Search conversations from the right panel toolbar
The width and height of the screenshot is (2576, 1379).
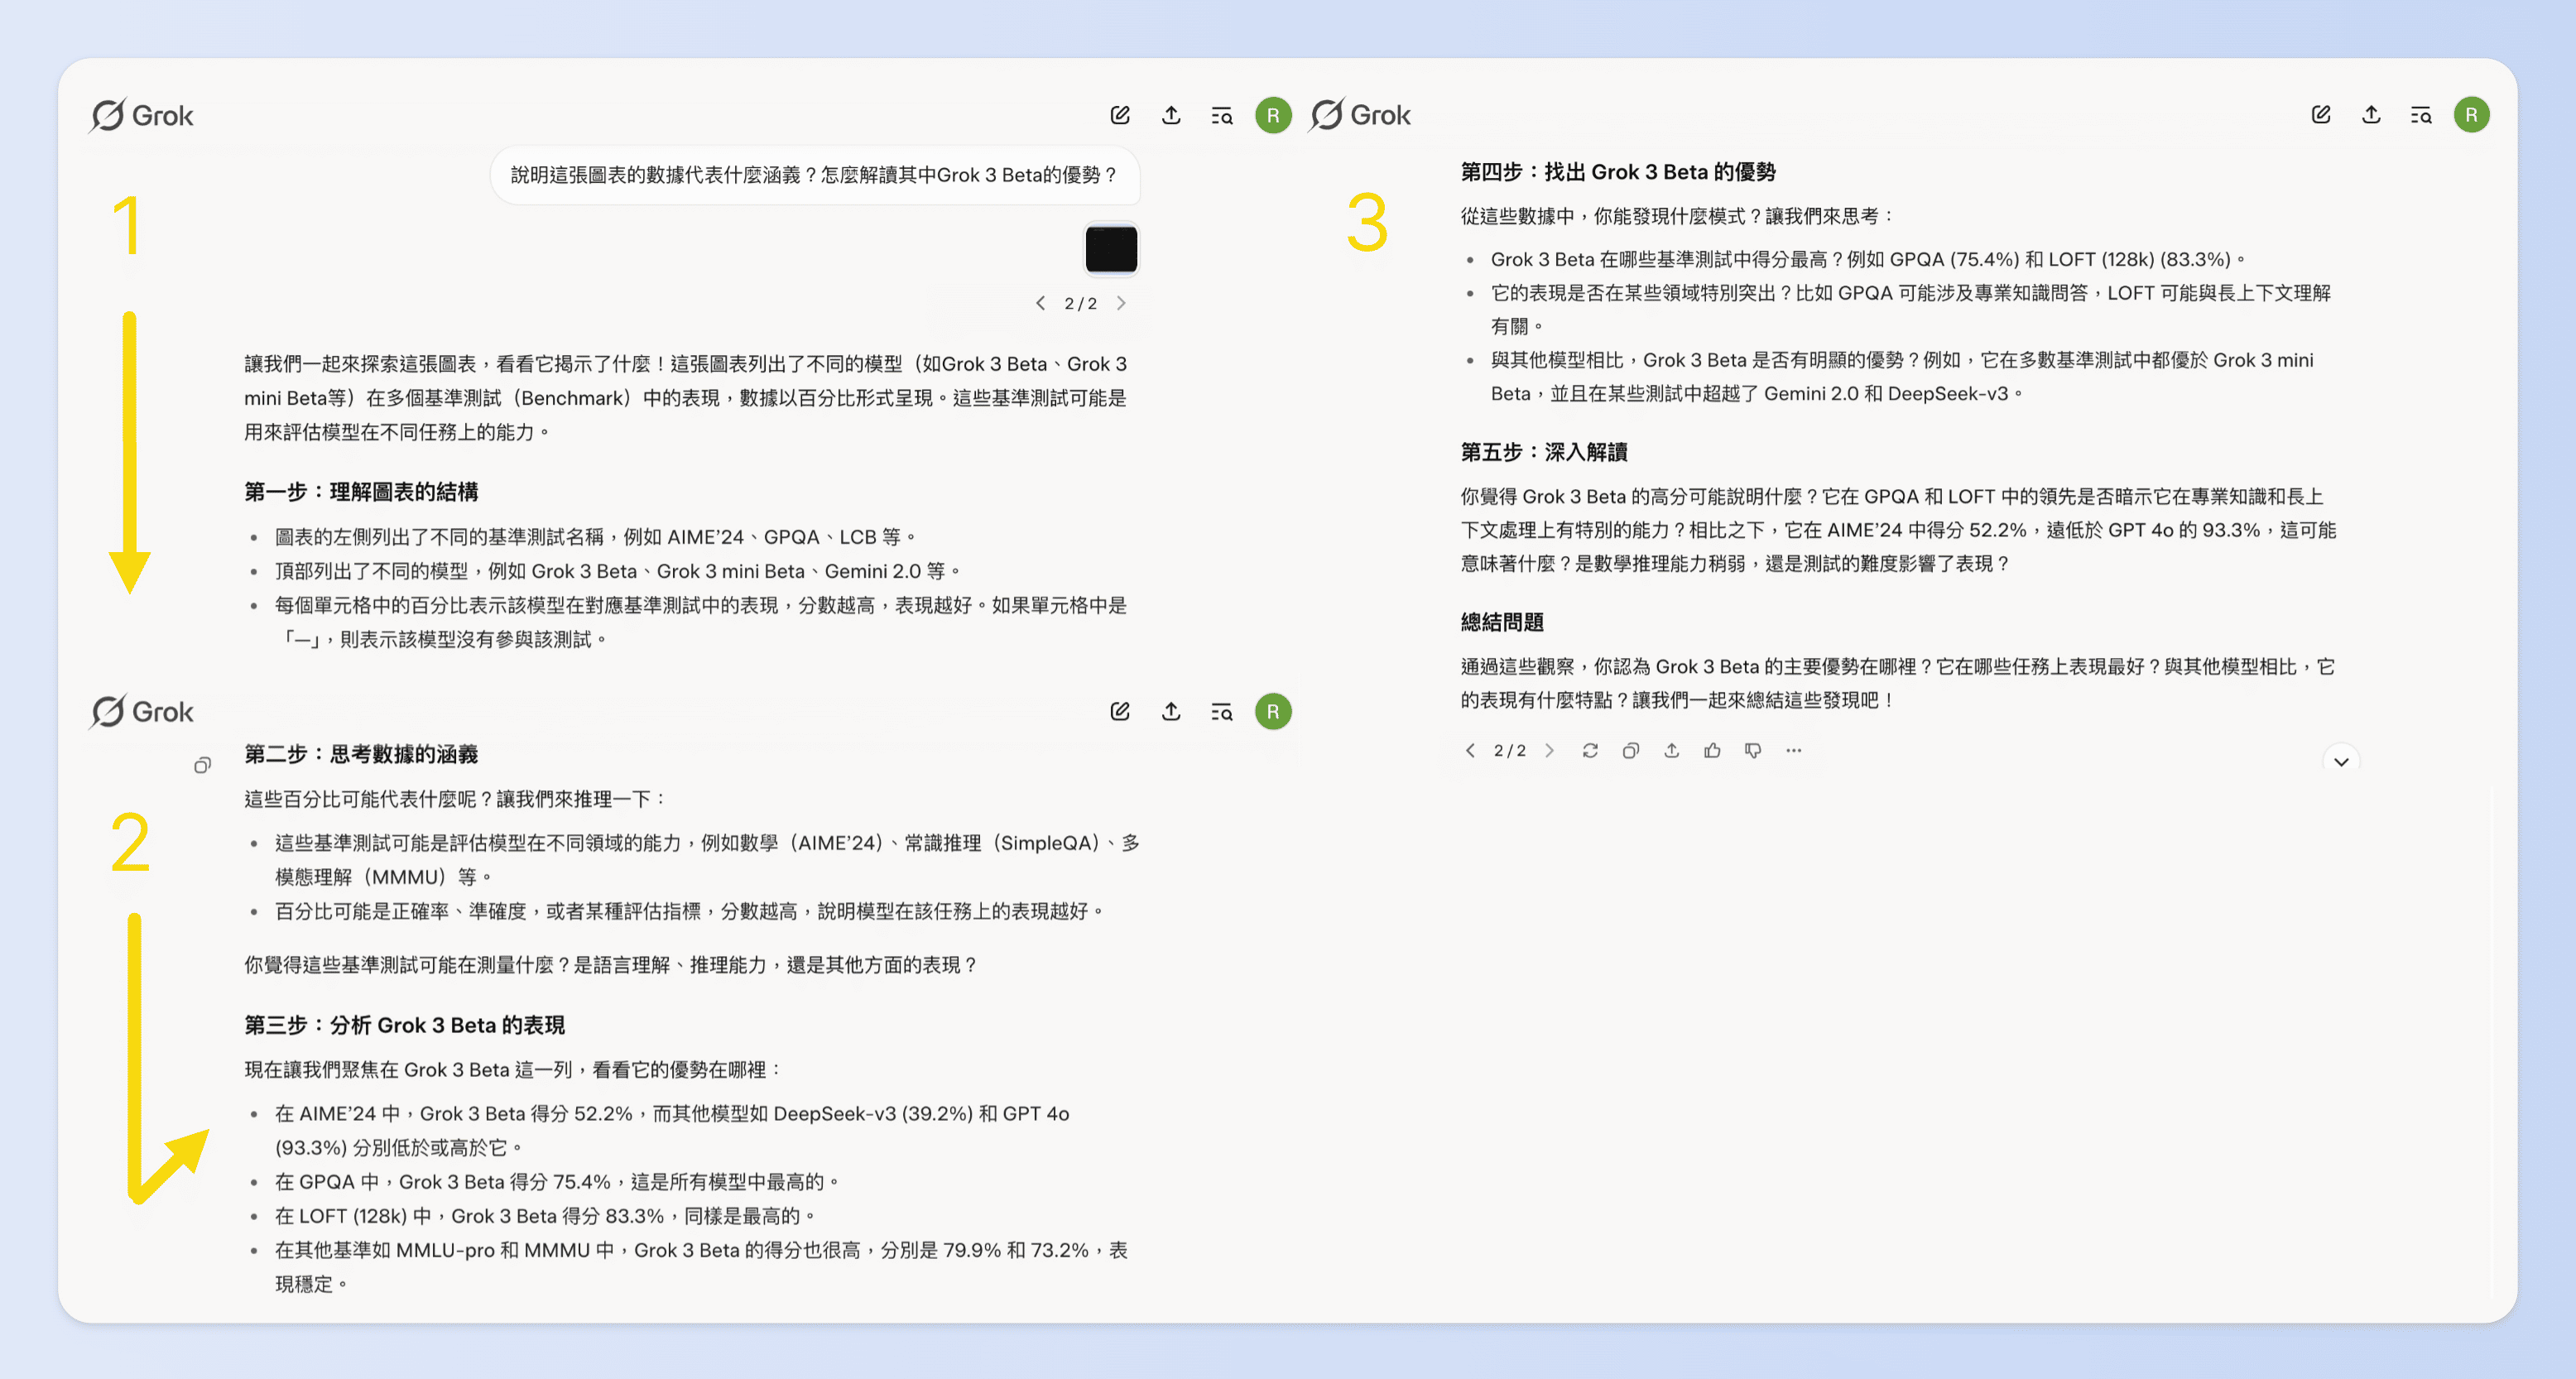2421,115
